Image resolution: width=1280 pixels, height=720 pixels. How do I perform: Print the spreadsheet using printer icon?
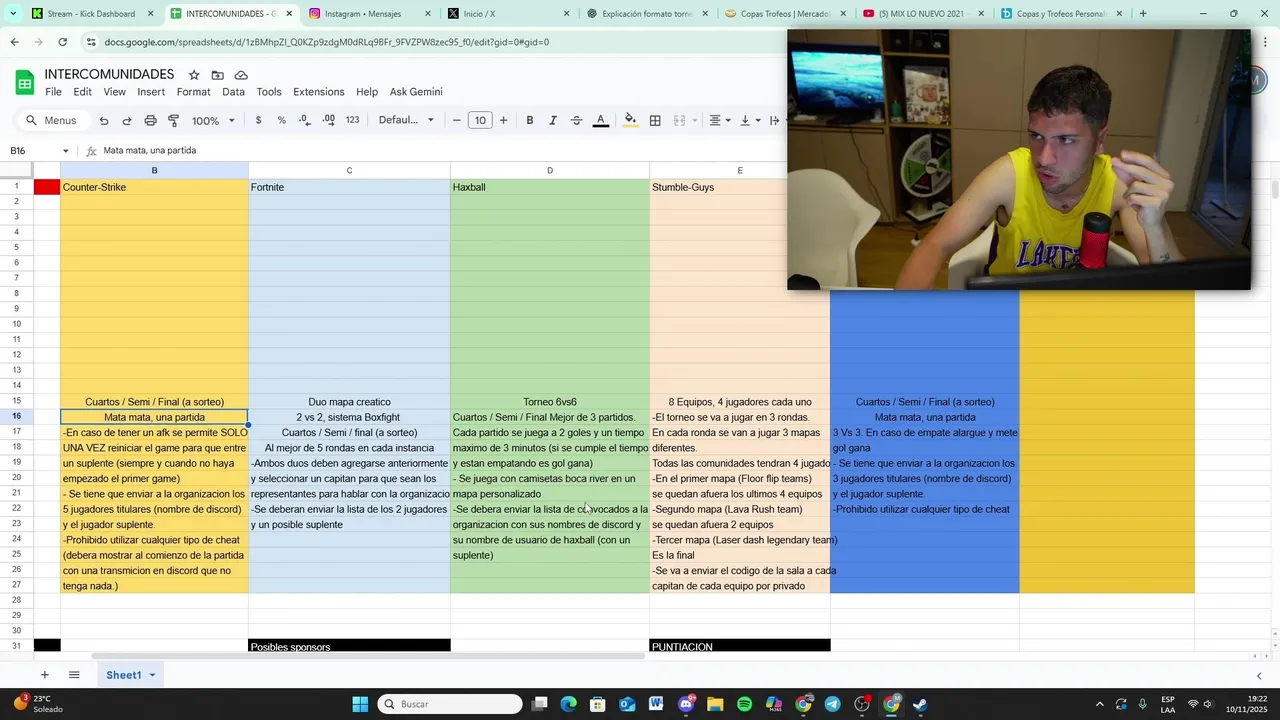(150, 120)
